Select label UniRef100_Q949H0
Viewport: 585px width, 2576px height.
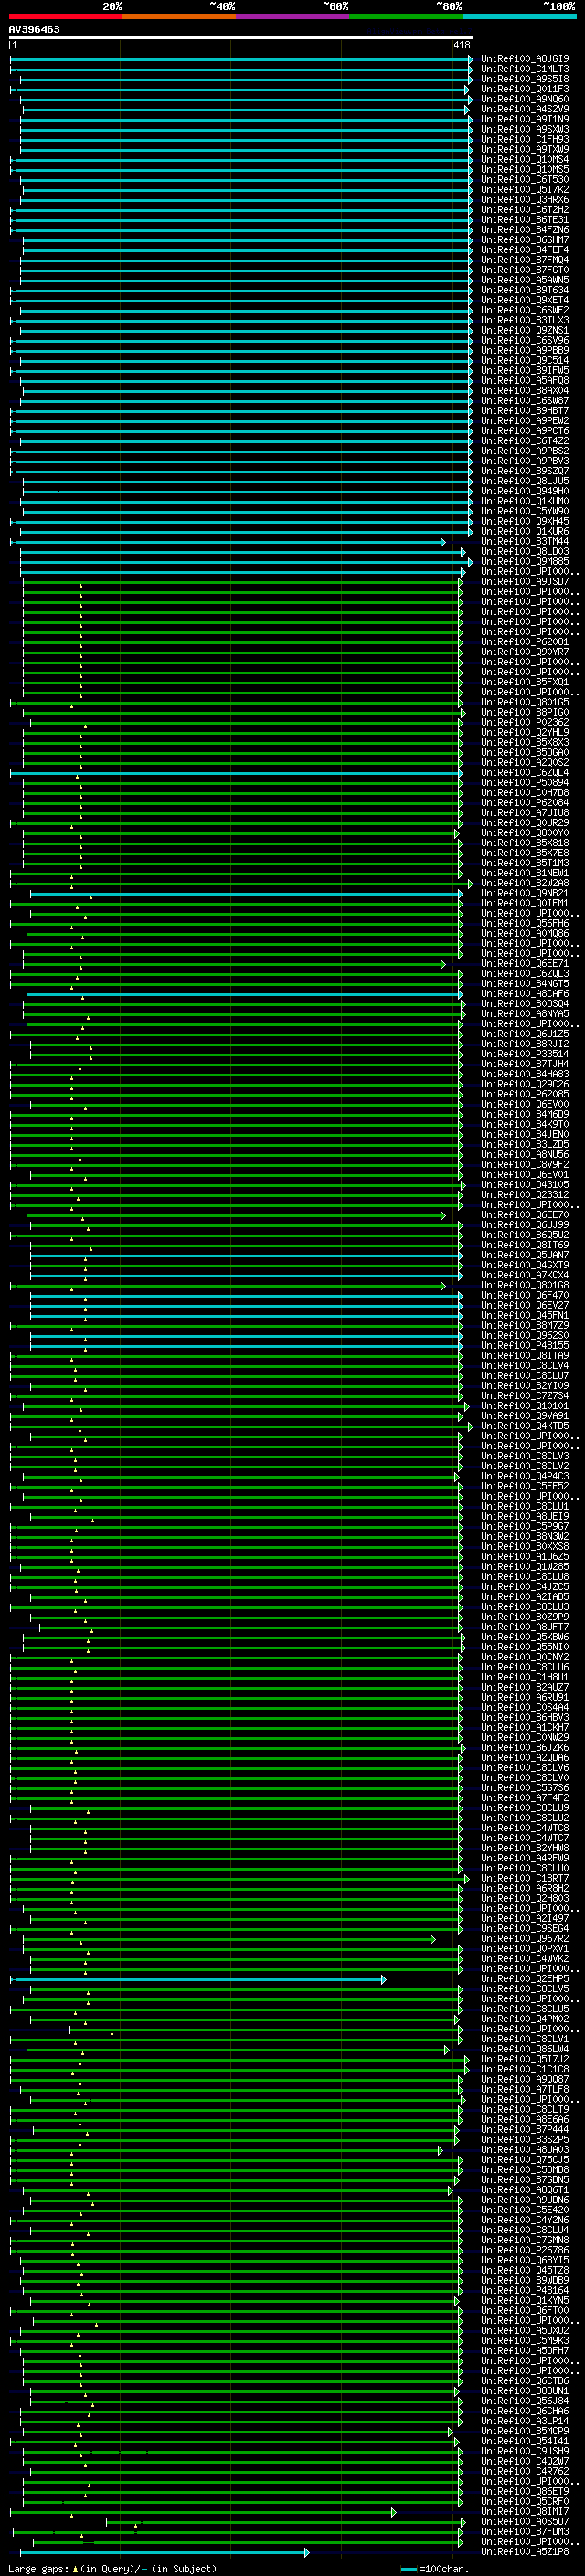[525, 491]
